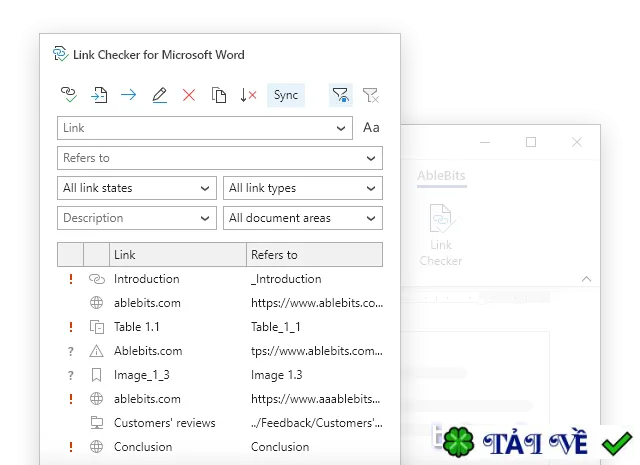Viewport: 640px width, 465px height.
Task: Click the blue right arrow icon
Action: tap(129, 95)
